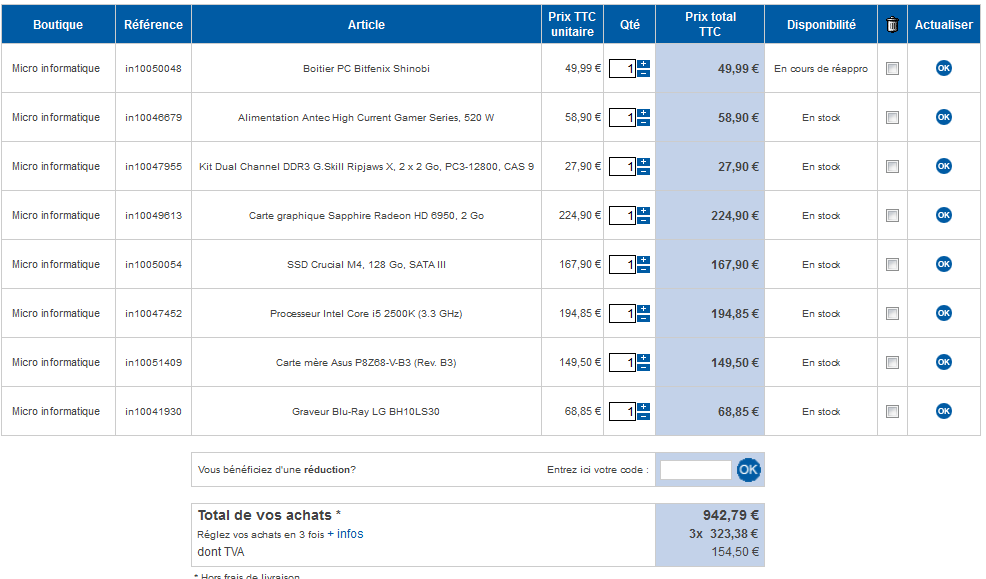Validate the reduction code with OK button
The height and width of the screenshot is (579, 986).
click(x=749, y=469)
